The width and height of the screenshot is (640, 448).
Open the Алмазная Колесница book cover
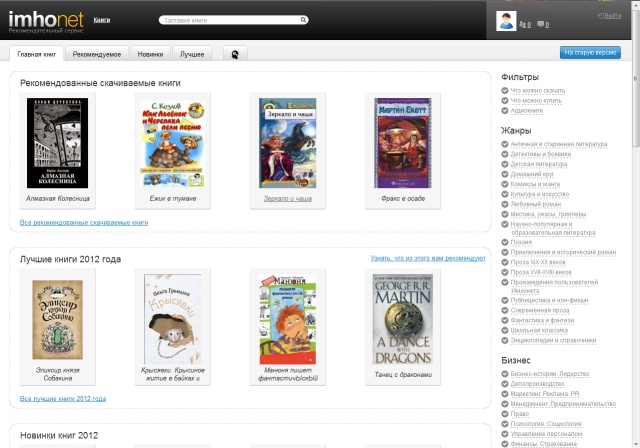58,143
